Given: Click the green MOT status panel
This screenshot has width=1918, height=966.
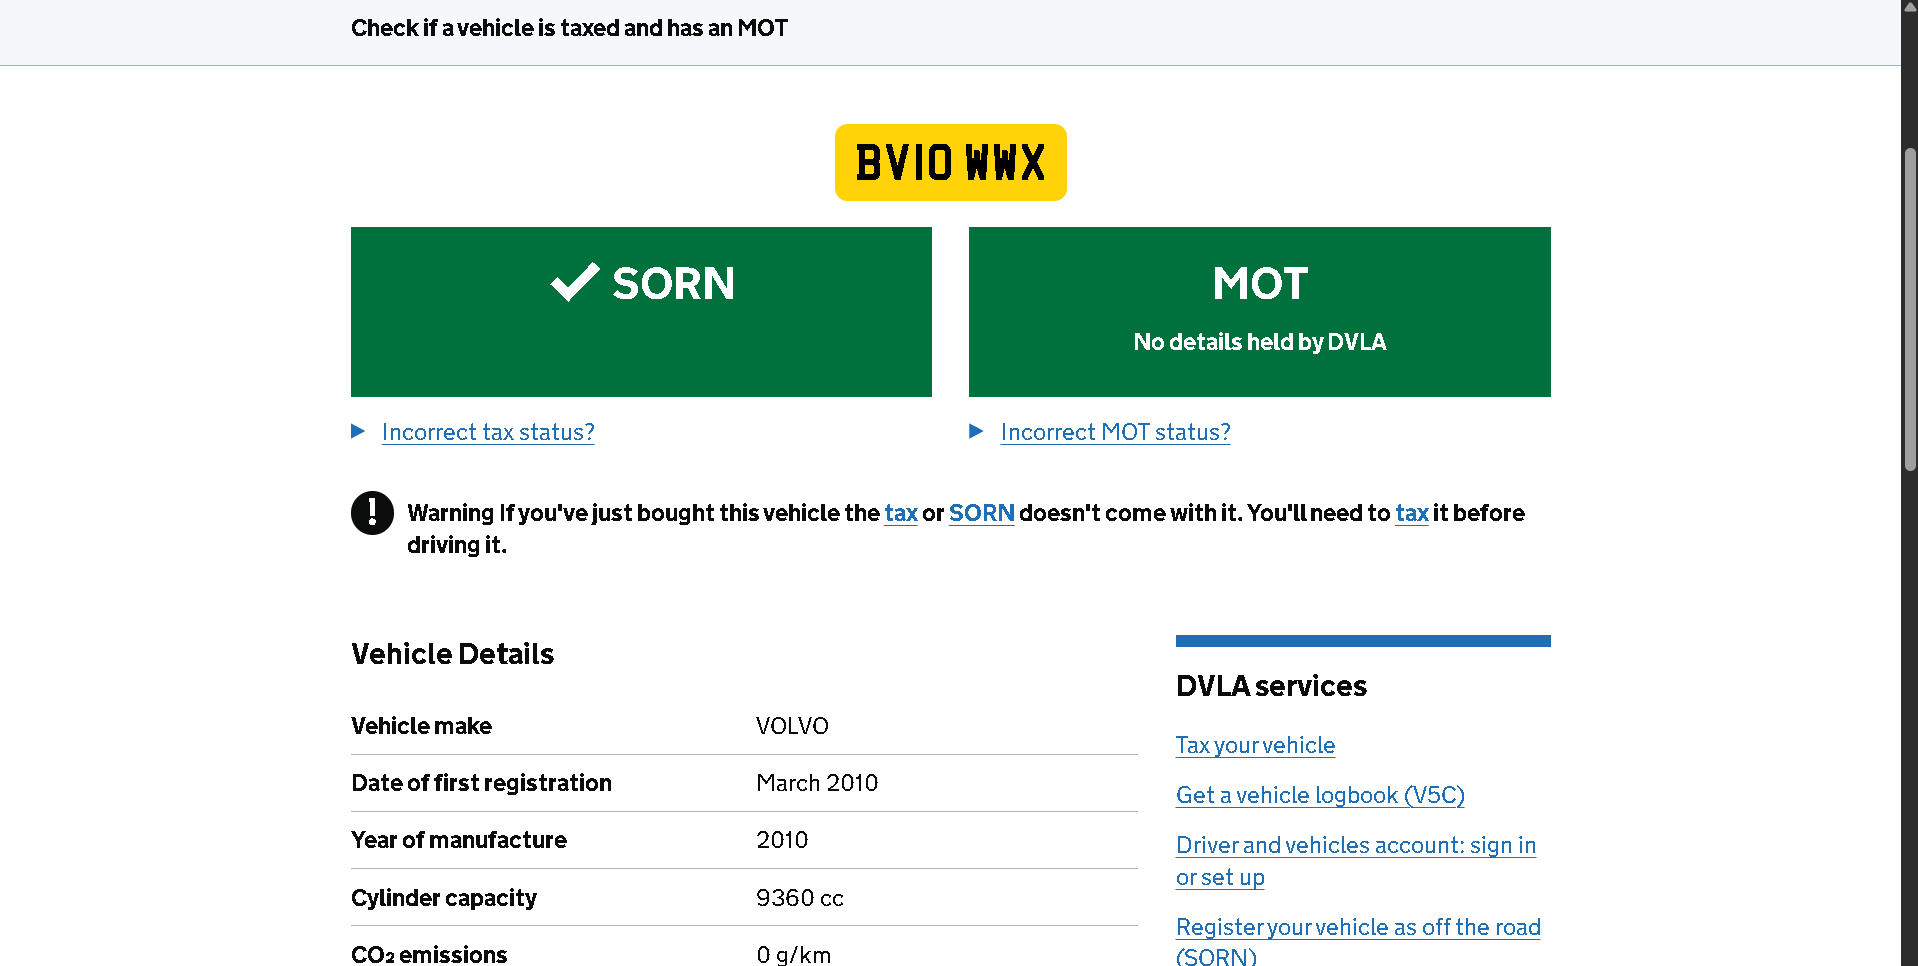Looking at the screenshot, I should [1260, 312].
